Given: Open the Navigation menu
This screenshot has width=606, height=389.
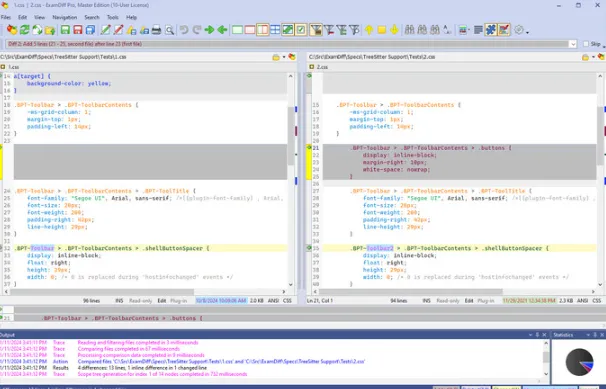Looking at the screenshot, I should pos(65,17).
